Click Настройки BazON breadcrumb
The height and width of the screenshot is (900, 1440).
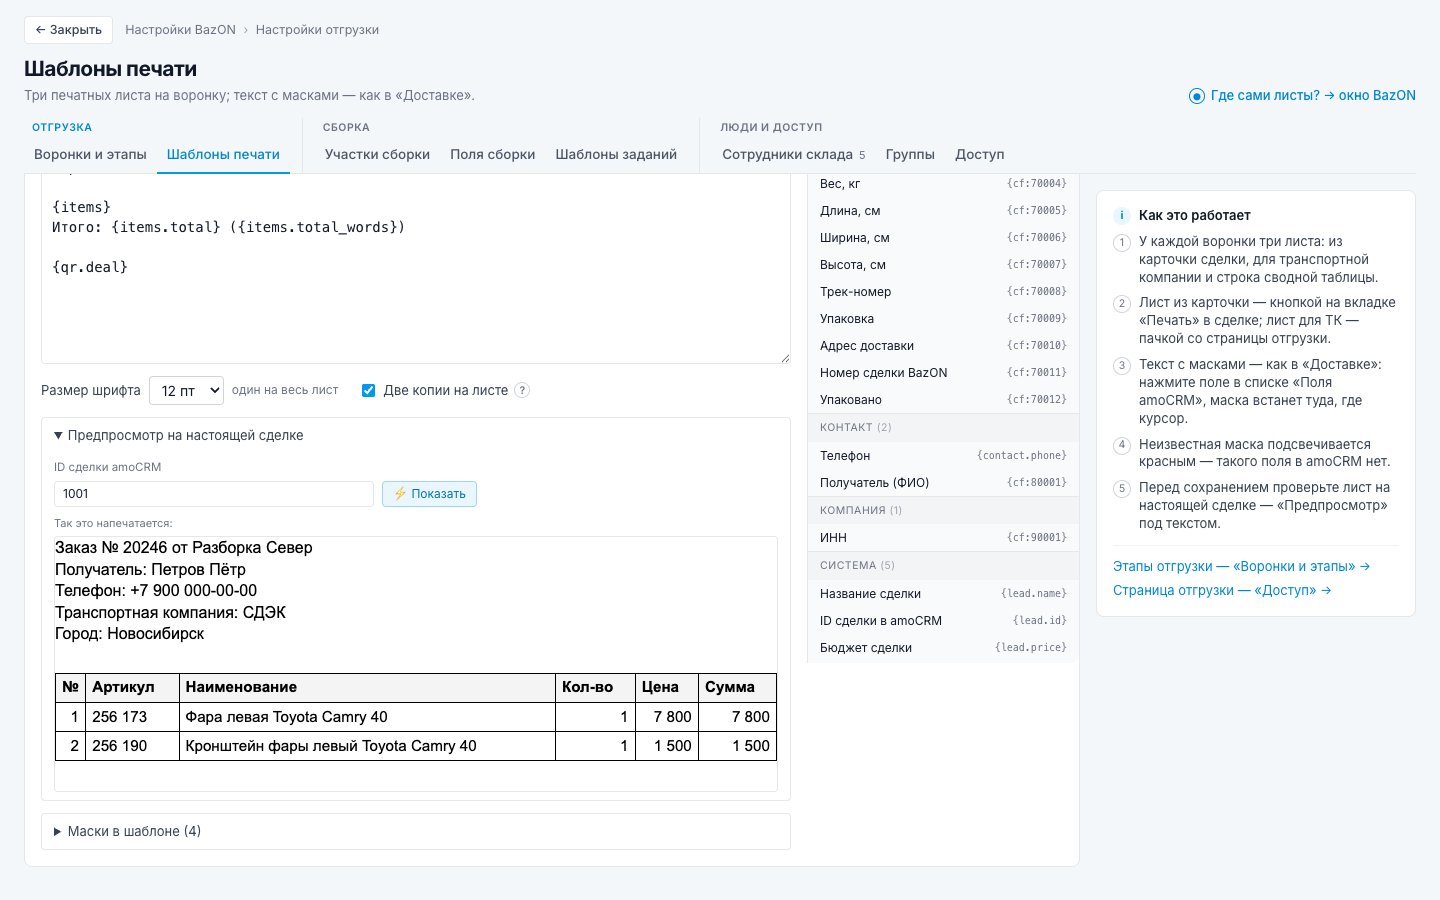(180, 30)
